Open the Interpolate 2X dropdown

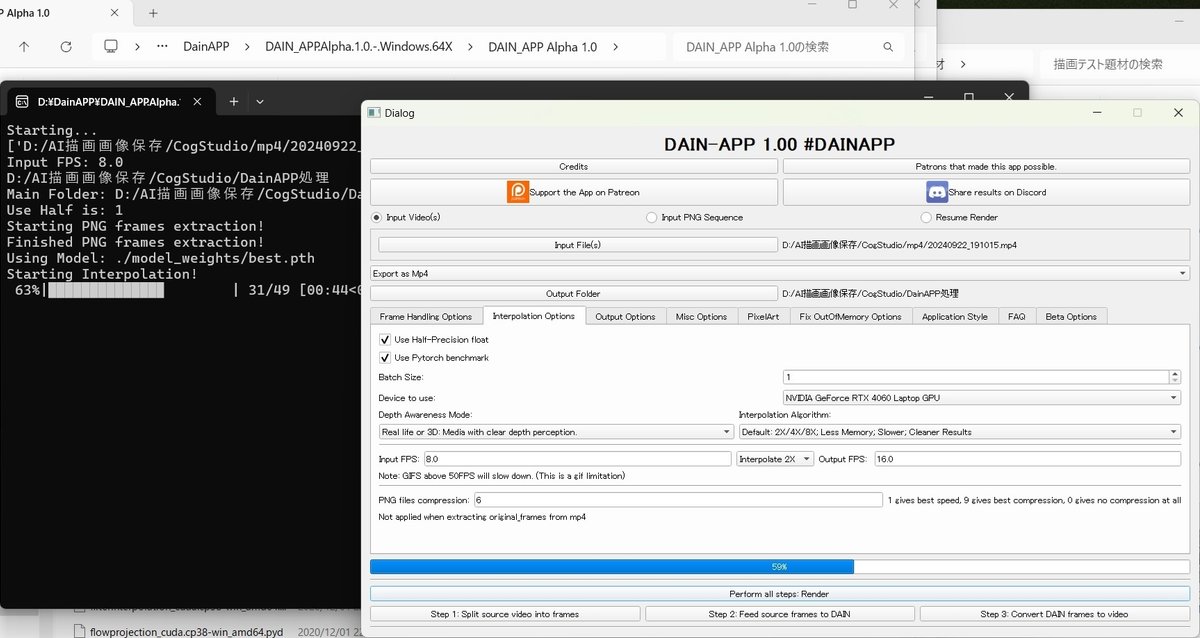pos(775,459)
